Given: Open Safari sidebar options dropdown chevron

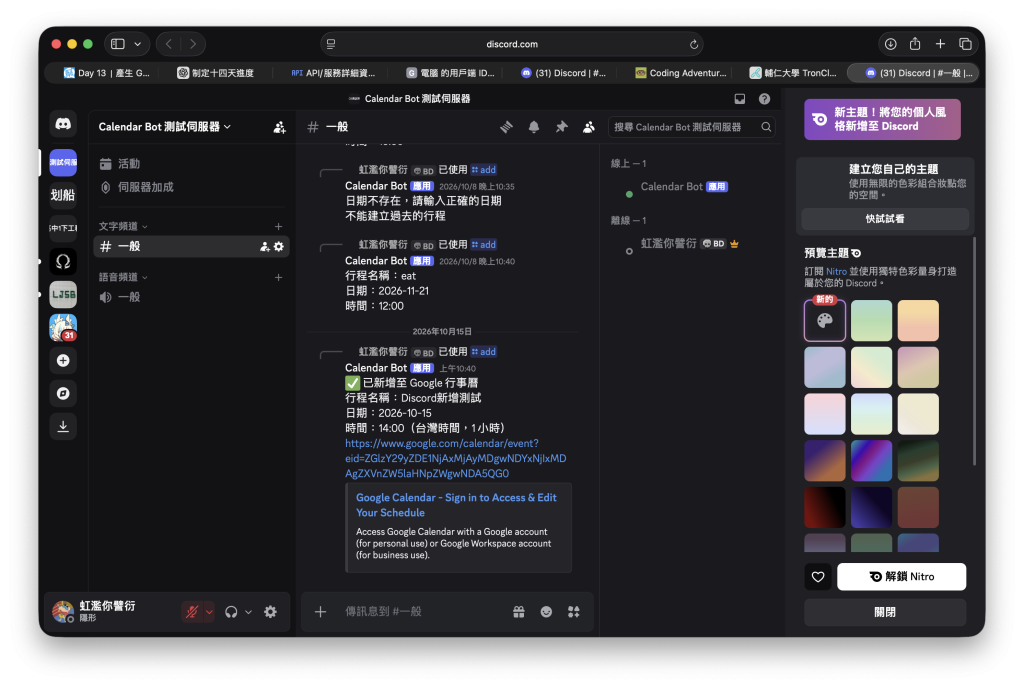Looking at the screenshot, I should (137, 44).
